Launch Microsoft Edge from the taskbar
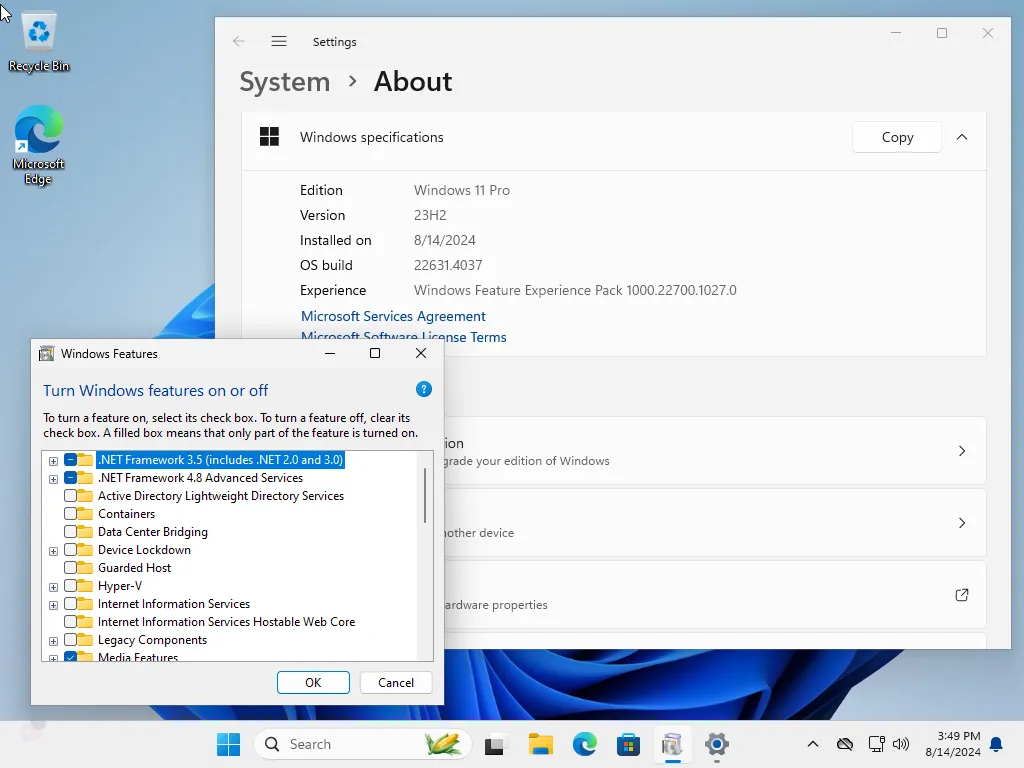 [x=584, y=744]
